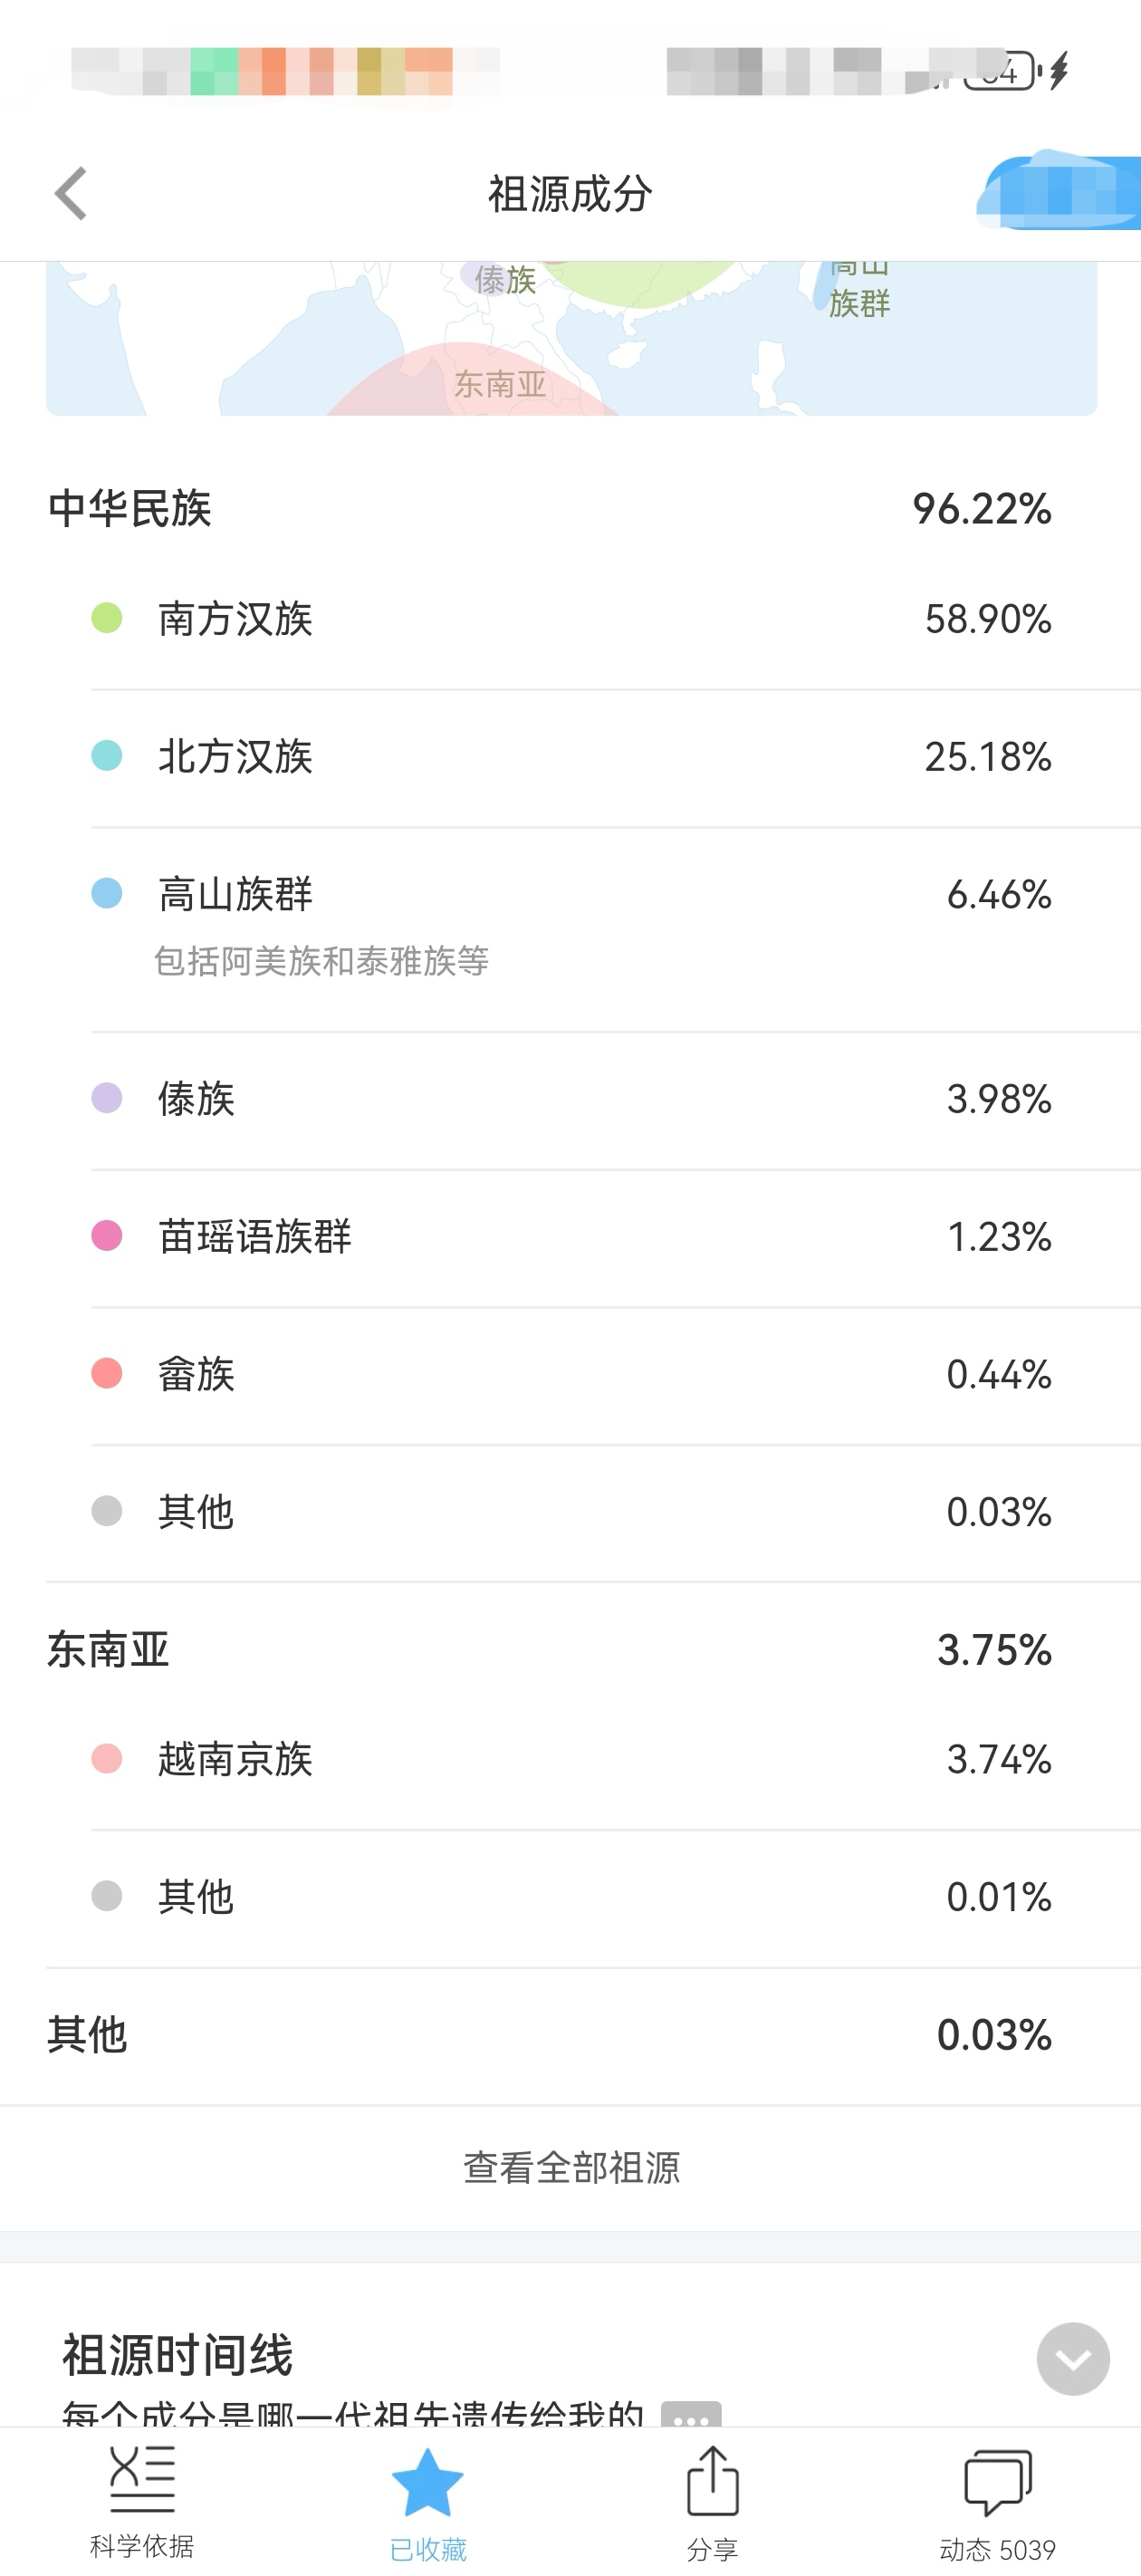Tap the 东南亚 region on map
1141x2576 pixels.
point(498,383)
